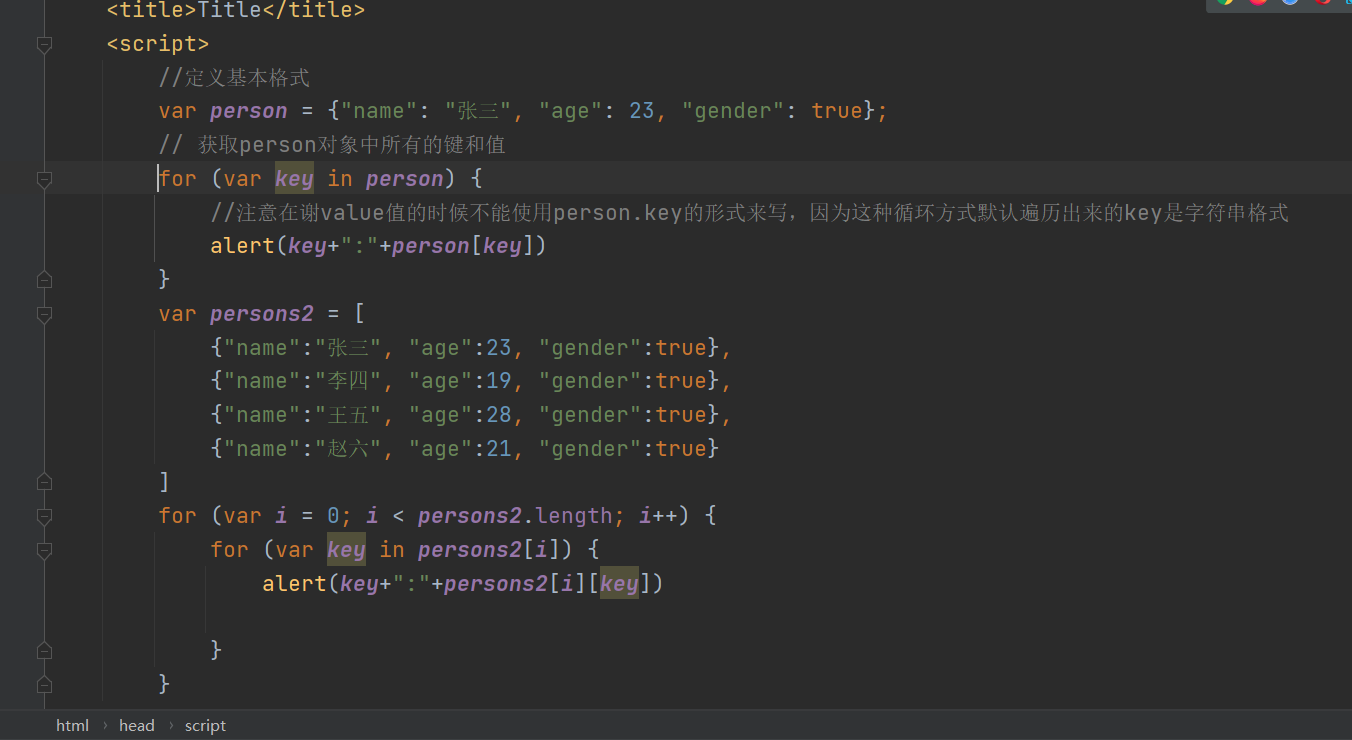Collapse the <script> tag fold marker
Screen dimensions: 1352x740
pos(43,44)
